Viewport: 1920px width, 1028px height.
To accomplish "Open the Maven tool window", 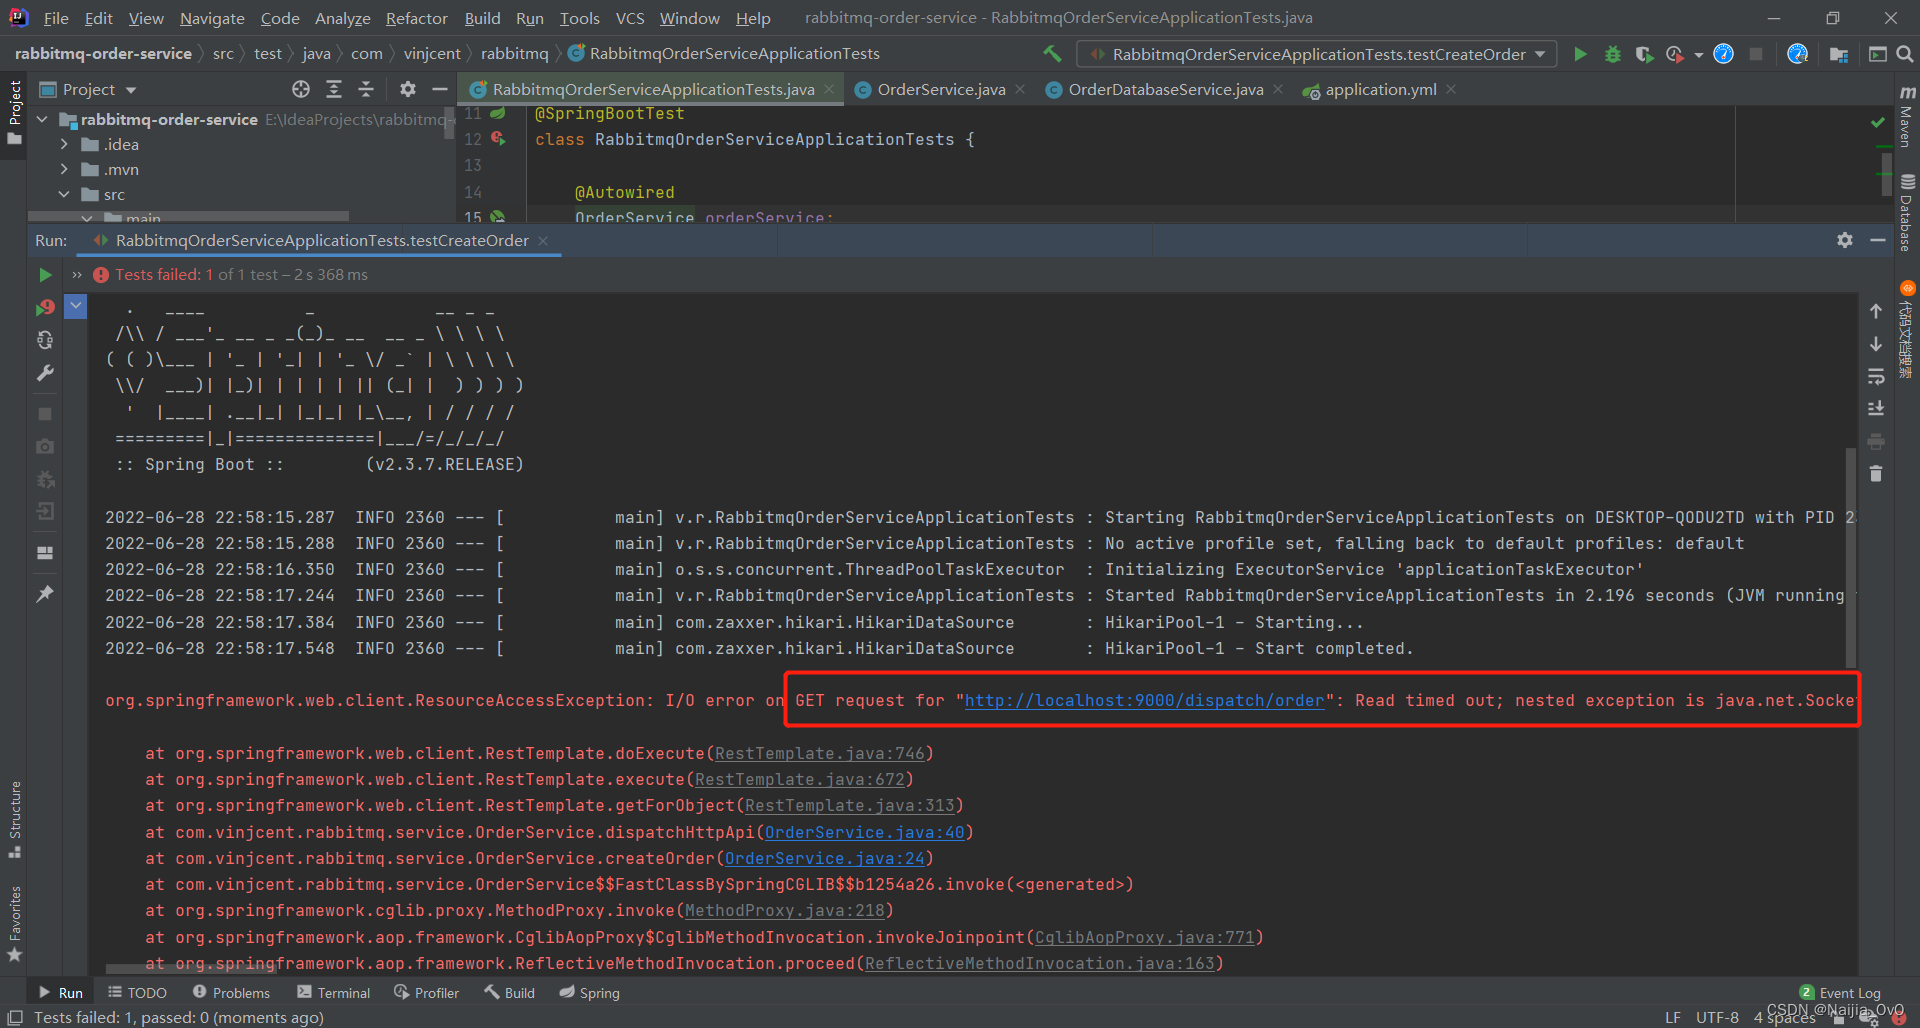I will (1906, 118).
